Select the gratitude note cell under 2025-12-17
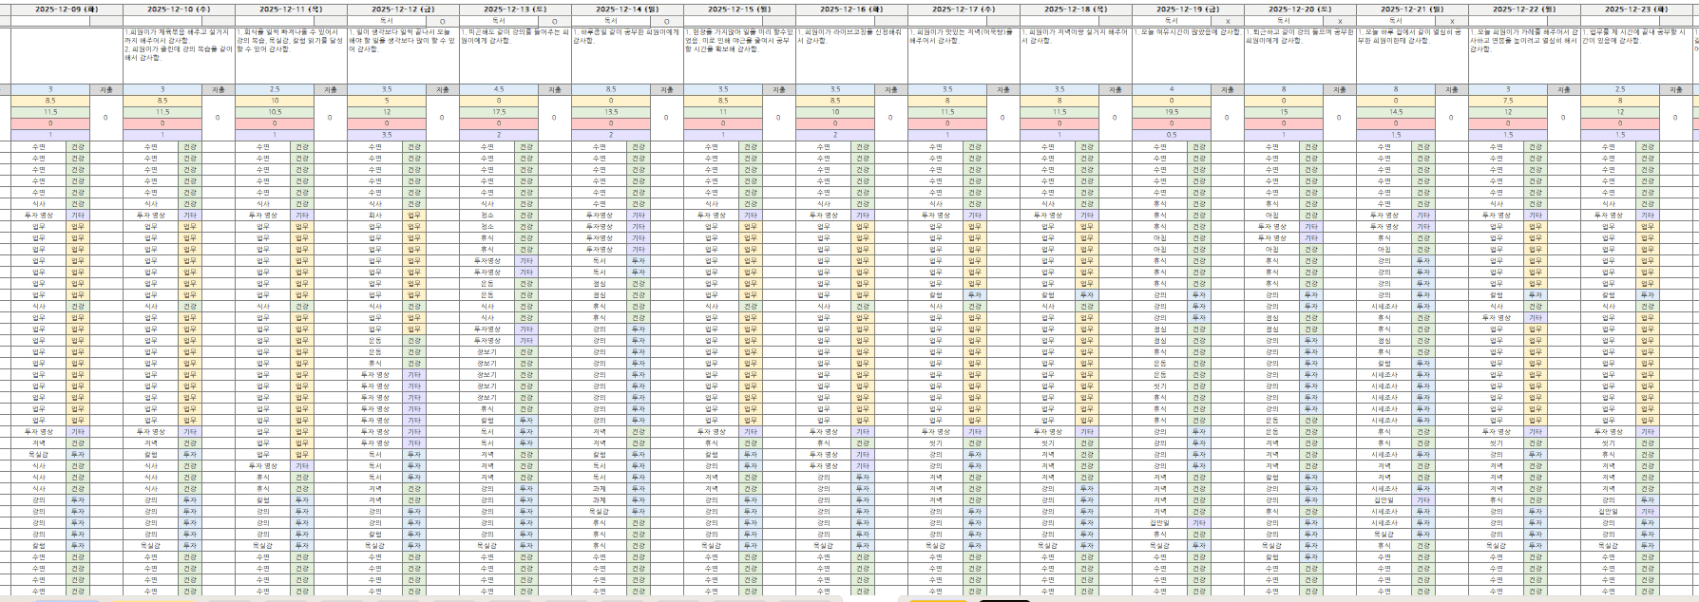The width and height of the screenshot is (1699, 602). (x=964, y=55)
